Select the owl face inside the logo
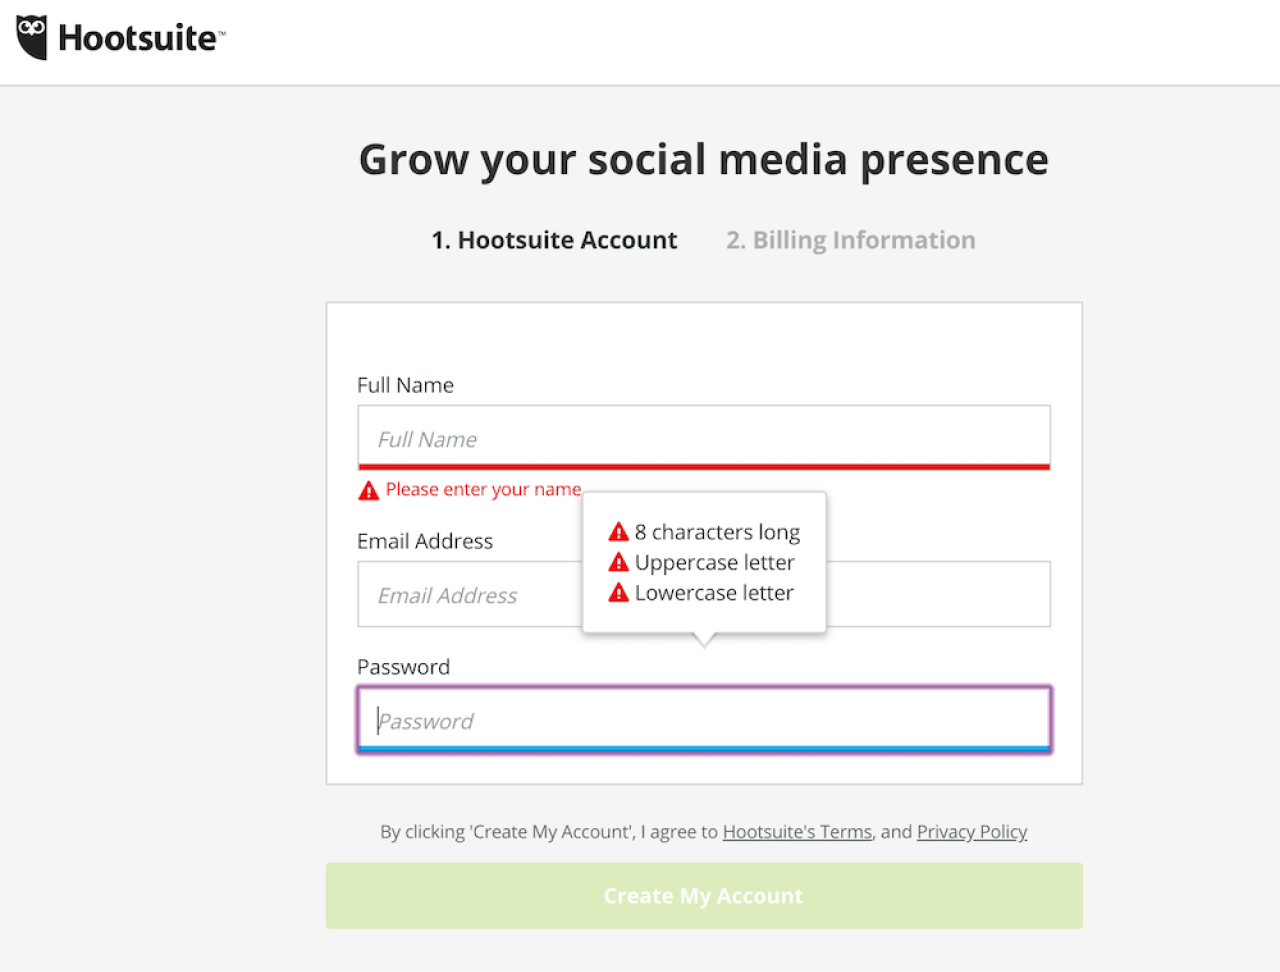 [30, 33]
